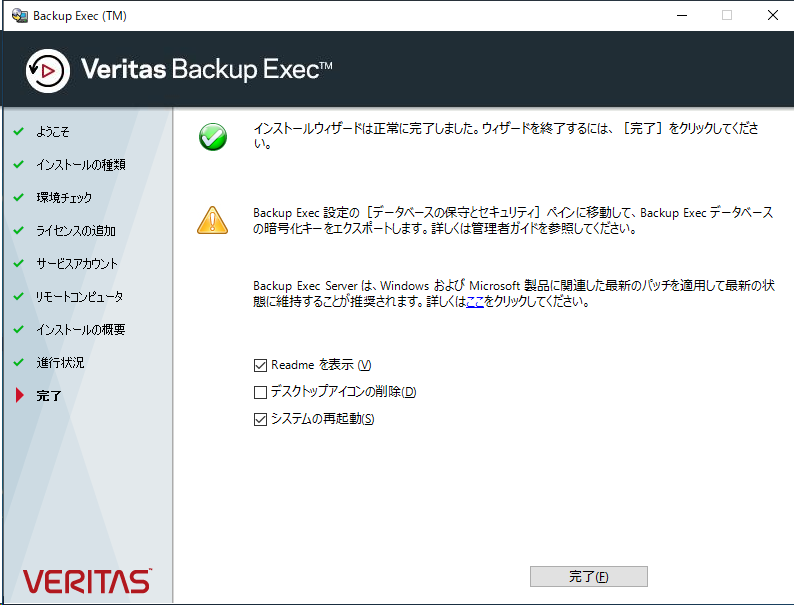The height and width of the screenshot is (605, 794).
Task: Select the インストールの概要 step
Action: [x=81, y=330]
